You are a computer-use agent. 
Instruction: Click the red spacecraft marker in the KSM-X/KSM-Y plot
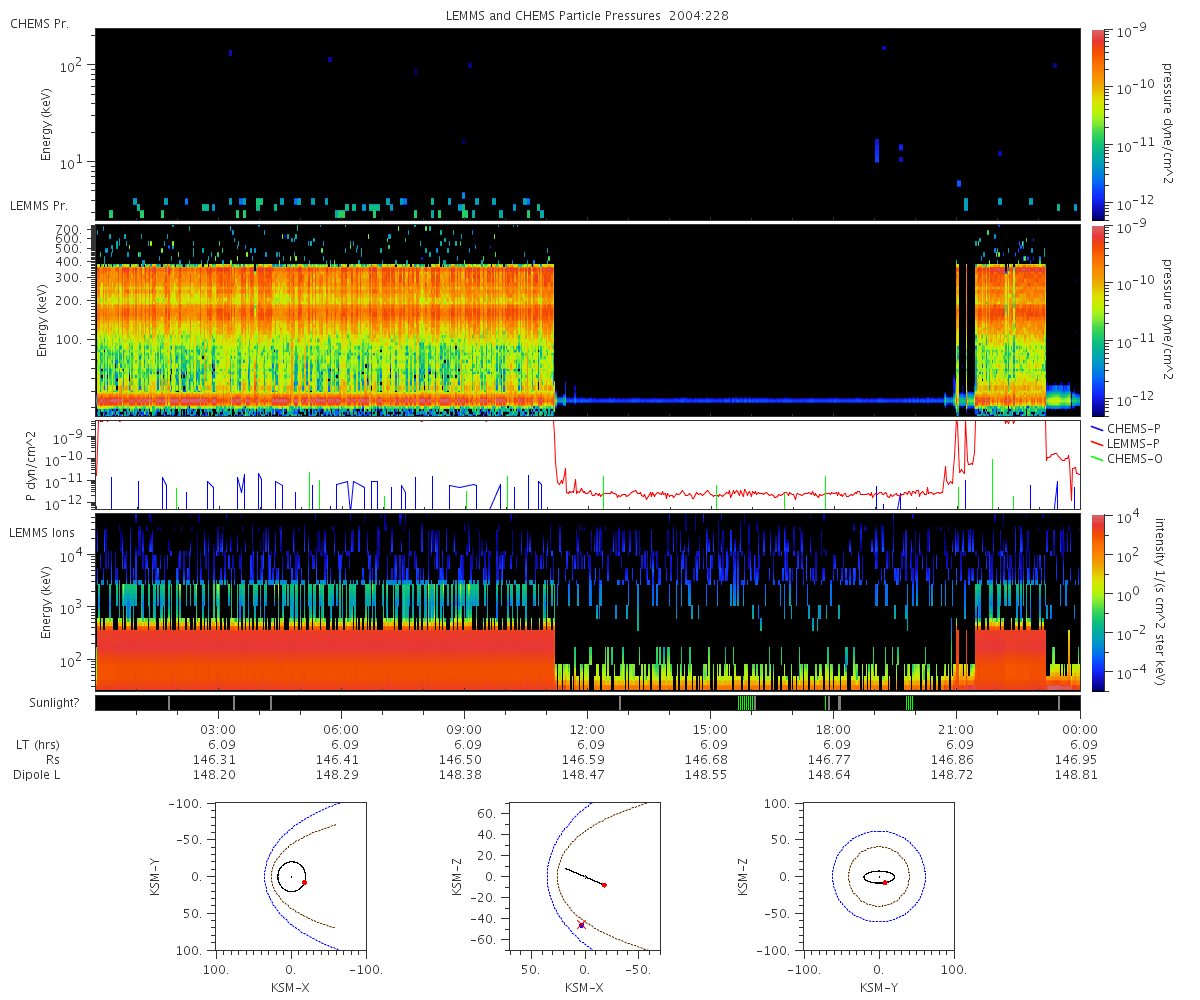point(304,882)
